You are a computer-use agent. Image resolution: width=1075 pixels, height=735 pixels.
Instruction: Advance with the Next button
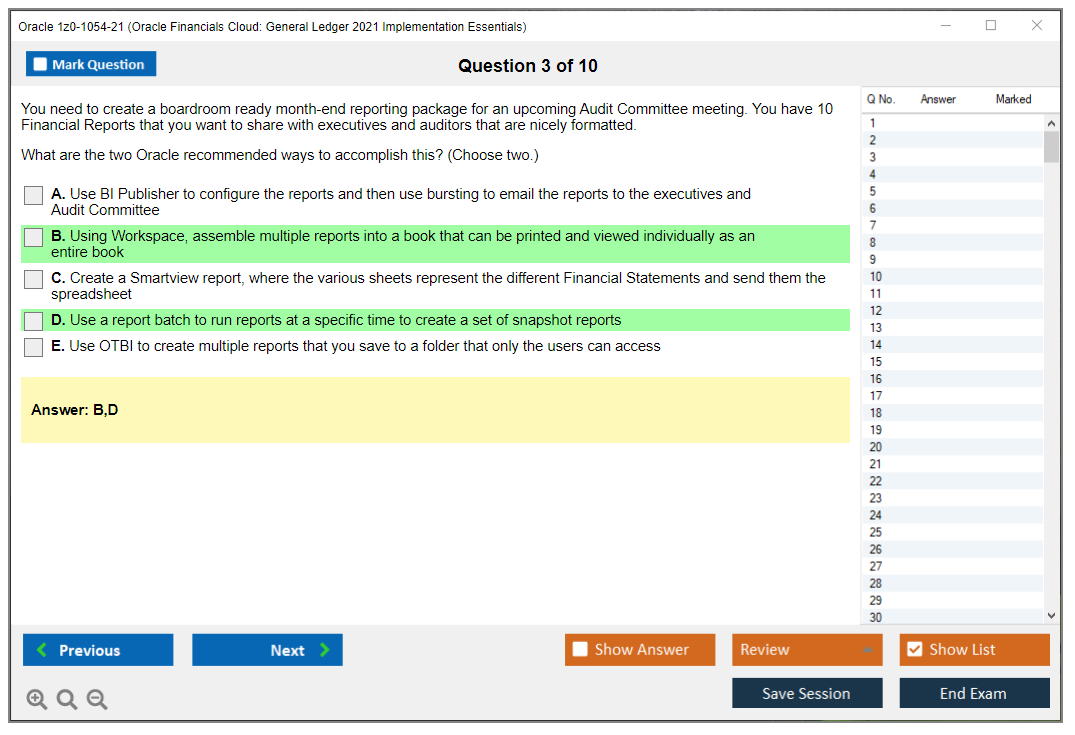[267, 650]
